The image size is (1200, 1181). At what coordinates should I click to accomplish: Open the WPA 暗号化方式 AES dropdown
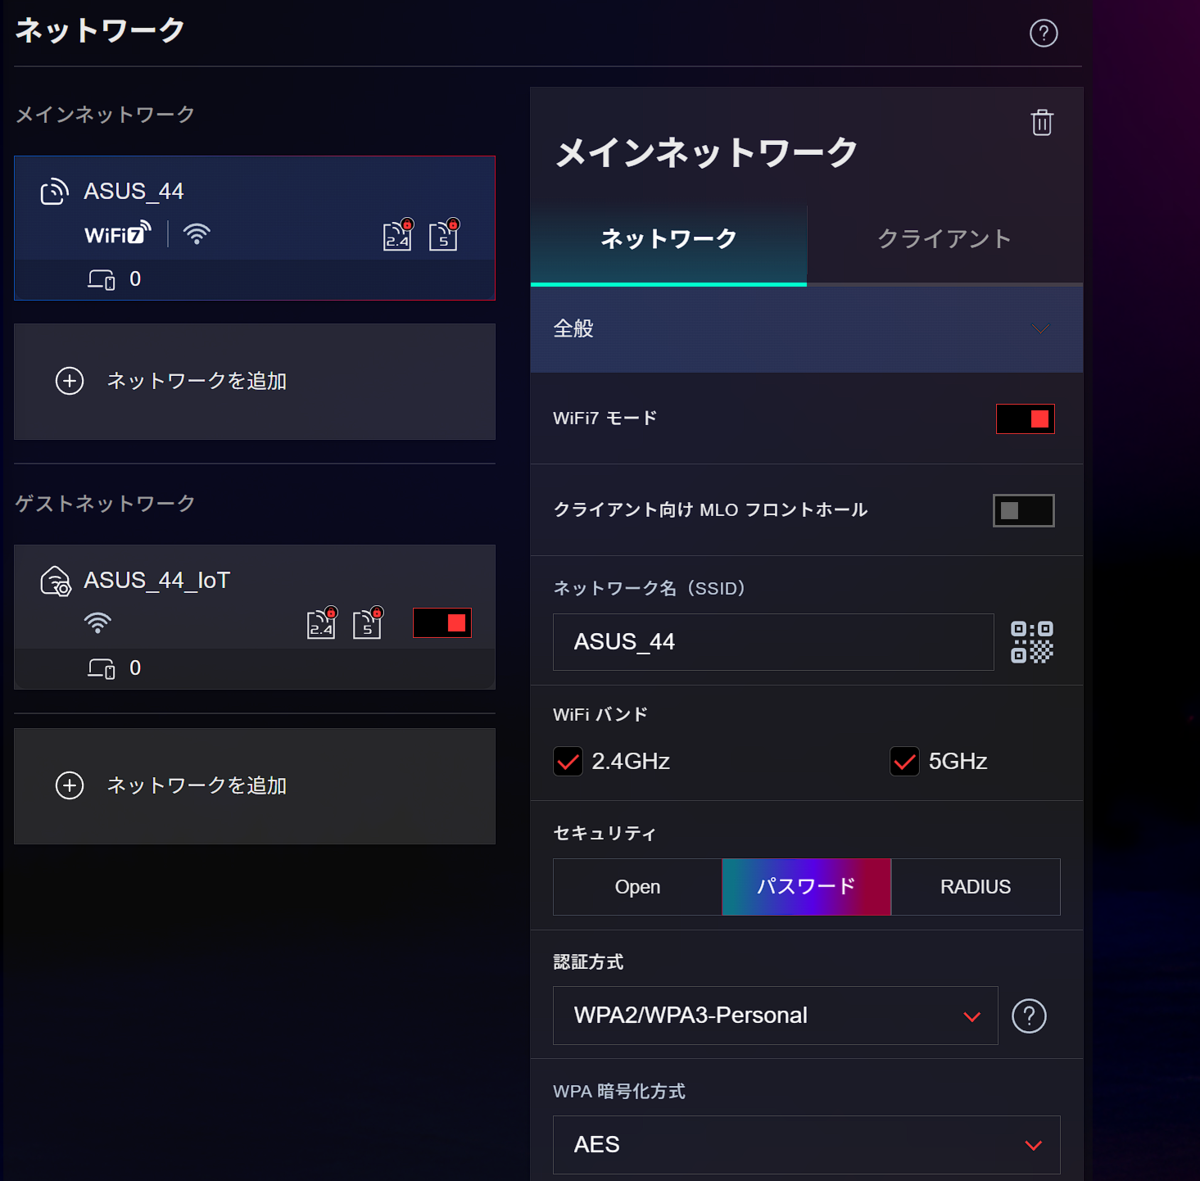(x=807, y=1145)
